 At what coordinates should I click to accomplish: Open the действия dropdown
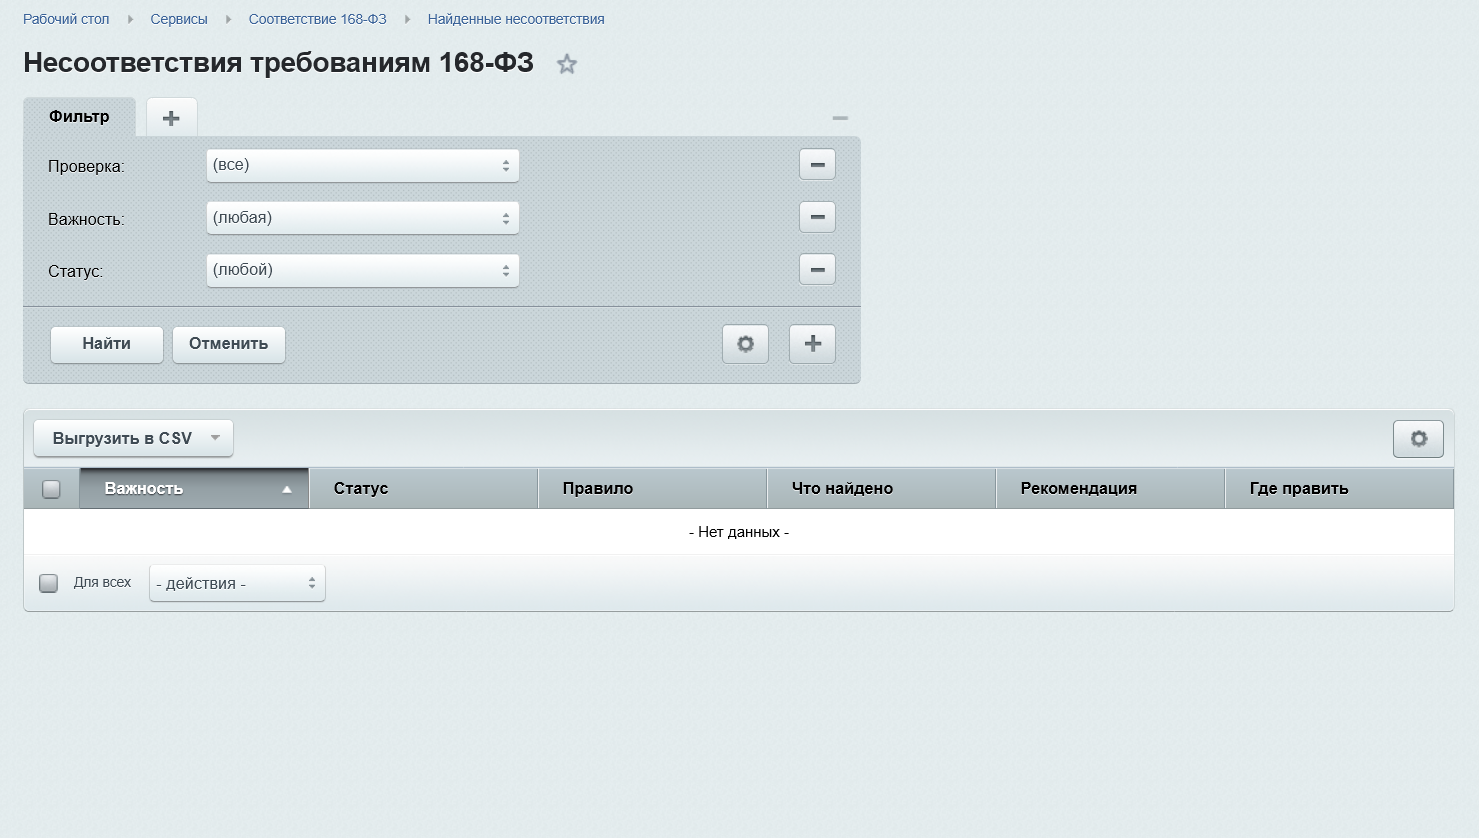[237, 584]
